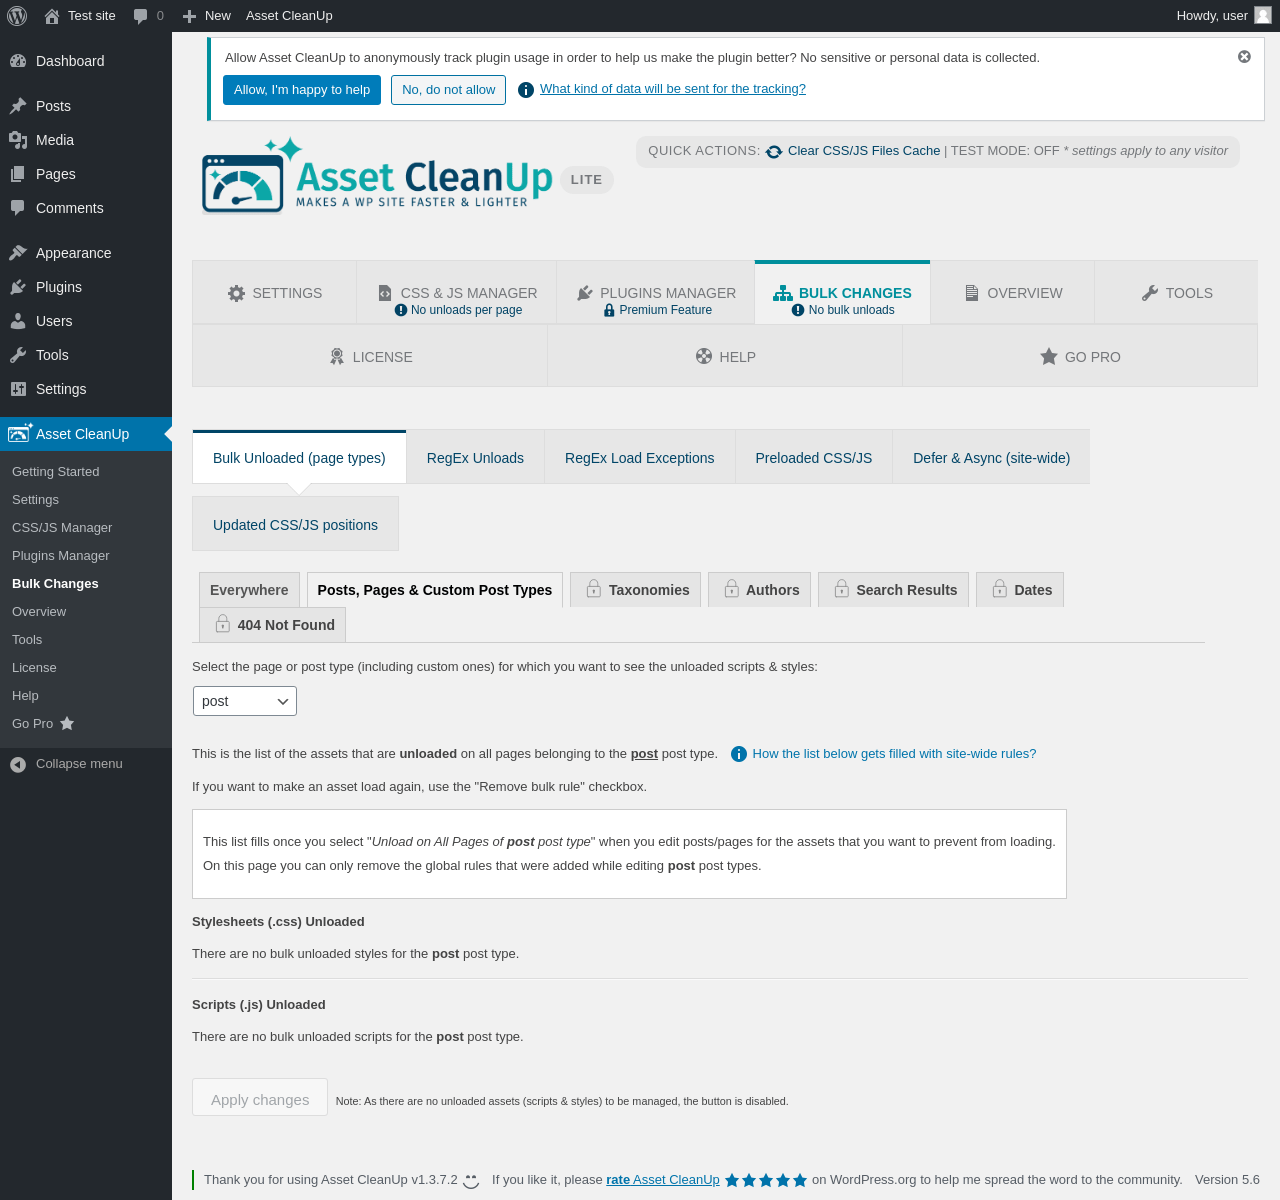Open the comments bubble icon in admin bar
This screenshot has width=1280, height=1200.
point(141,16)
